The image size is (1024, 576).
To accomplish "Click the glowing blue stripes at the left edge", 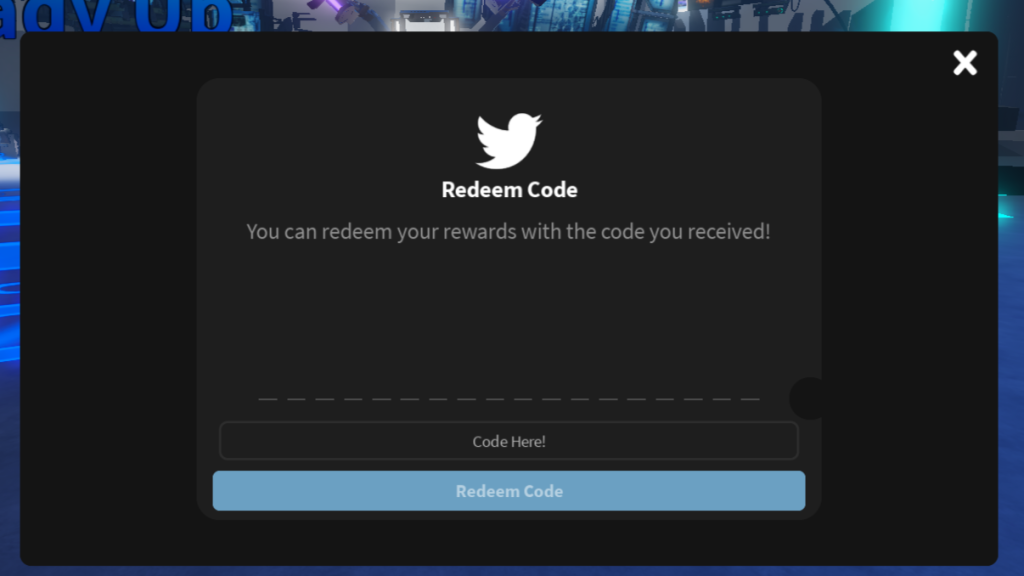I will [9, 274].
